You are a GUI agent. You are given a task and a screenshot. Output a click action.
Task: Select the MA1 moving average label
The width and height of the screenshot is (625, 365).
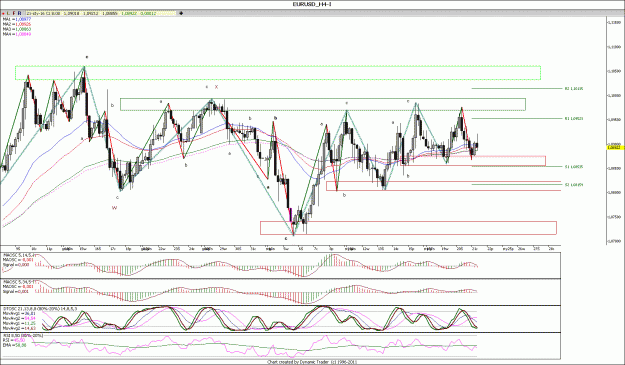(x=17, y=19)
